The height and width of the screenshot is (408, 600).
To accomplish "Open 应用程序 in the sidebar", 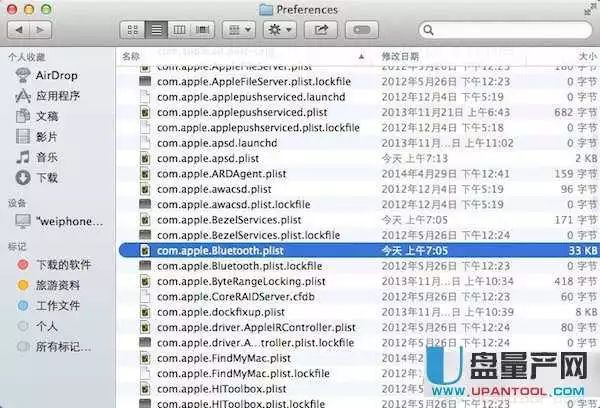I will click(47, 96).
